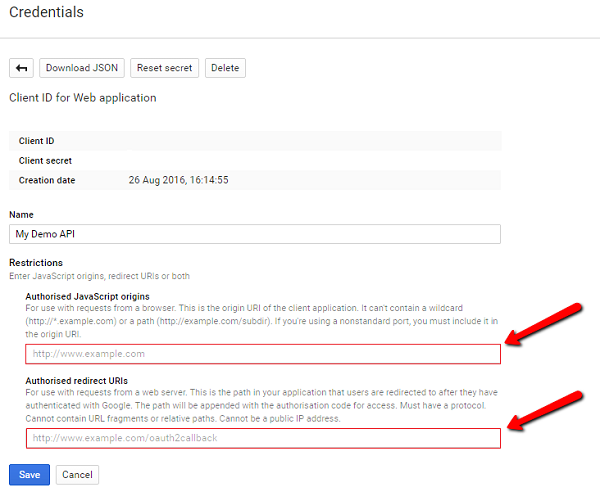Click the back arrow button
This screenshot has width=600, height=492.
click(x=21, y=68)
